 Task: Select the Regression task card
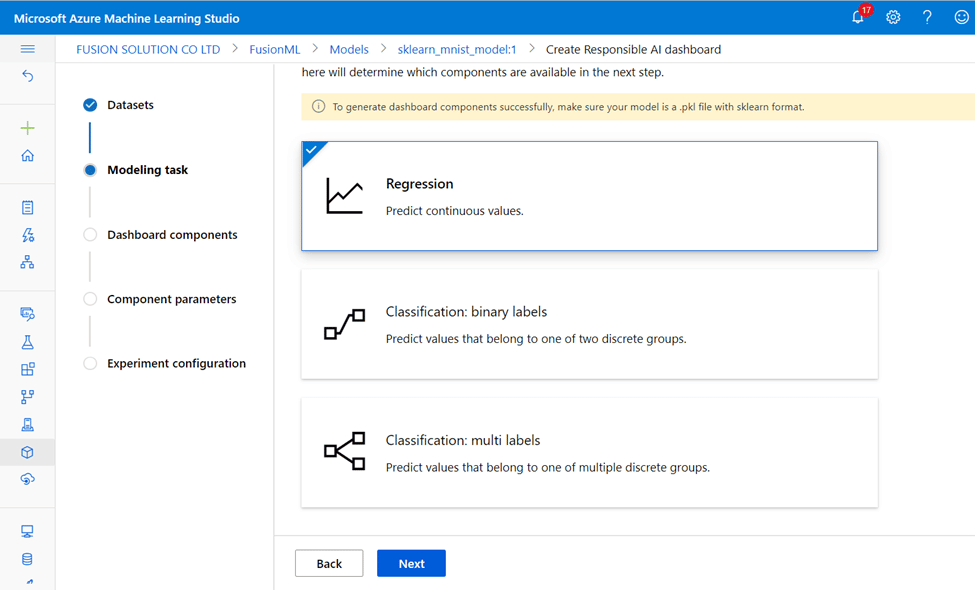589,196
